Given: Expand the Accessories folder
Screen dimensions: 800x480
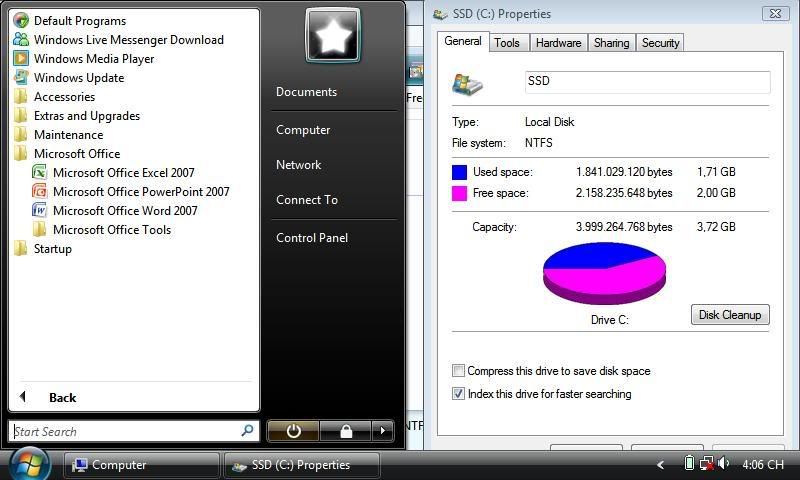Looking at the screenshot, I should click(64, 97).
